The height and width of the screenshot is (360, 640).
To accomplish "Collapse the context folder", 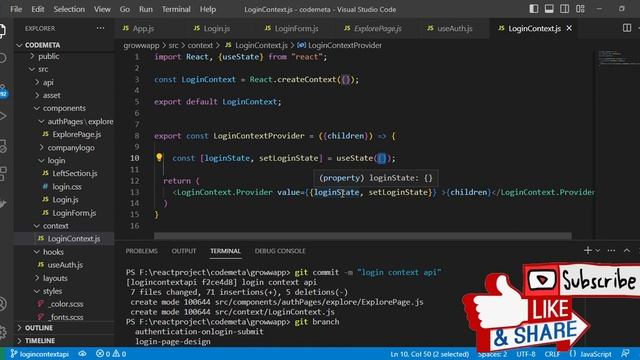I will tap(64, 226).
